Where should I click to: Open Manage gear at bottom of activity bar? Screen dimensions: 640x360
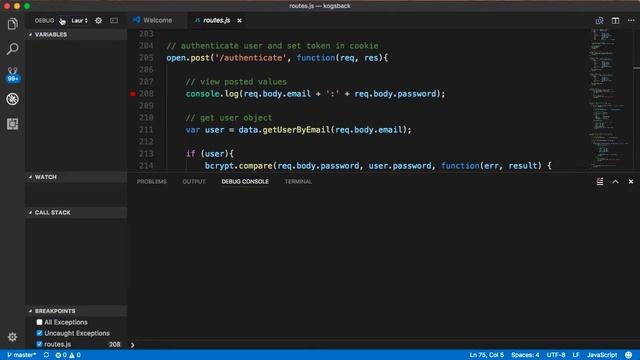[x=12, y=337]
